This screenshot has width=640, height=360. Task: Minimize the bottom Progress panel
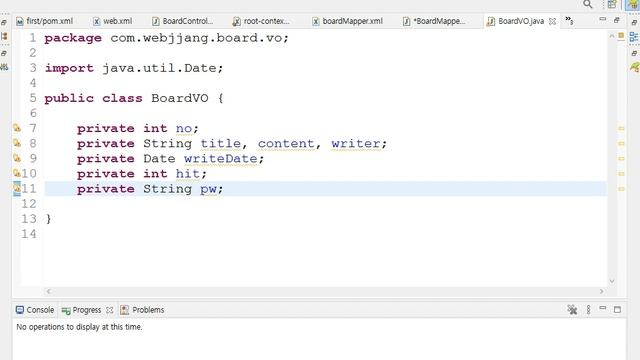(x=602, y=309)
